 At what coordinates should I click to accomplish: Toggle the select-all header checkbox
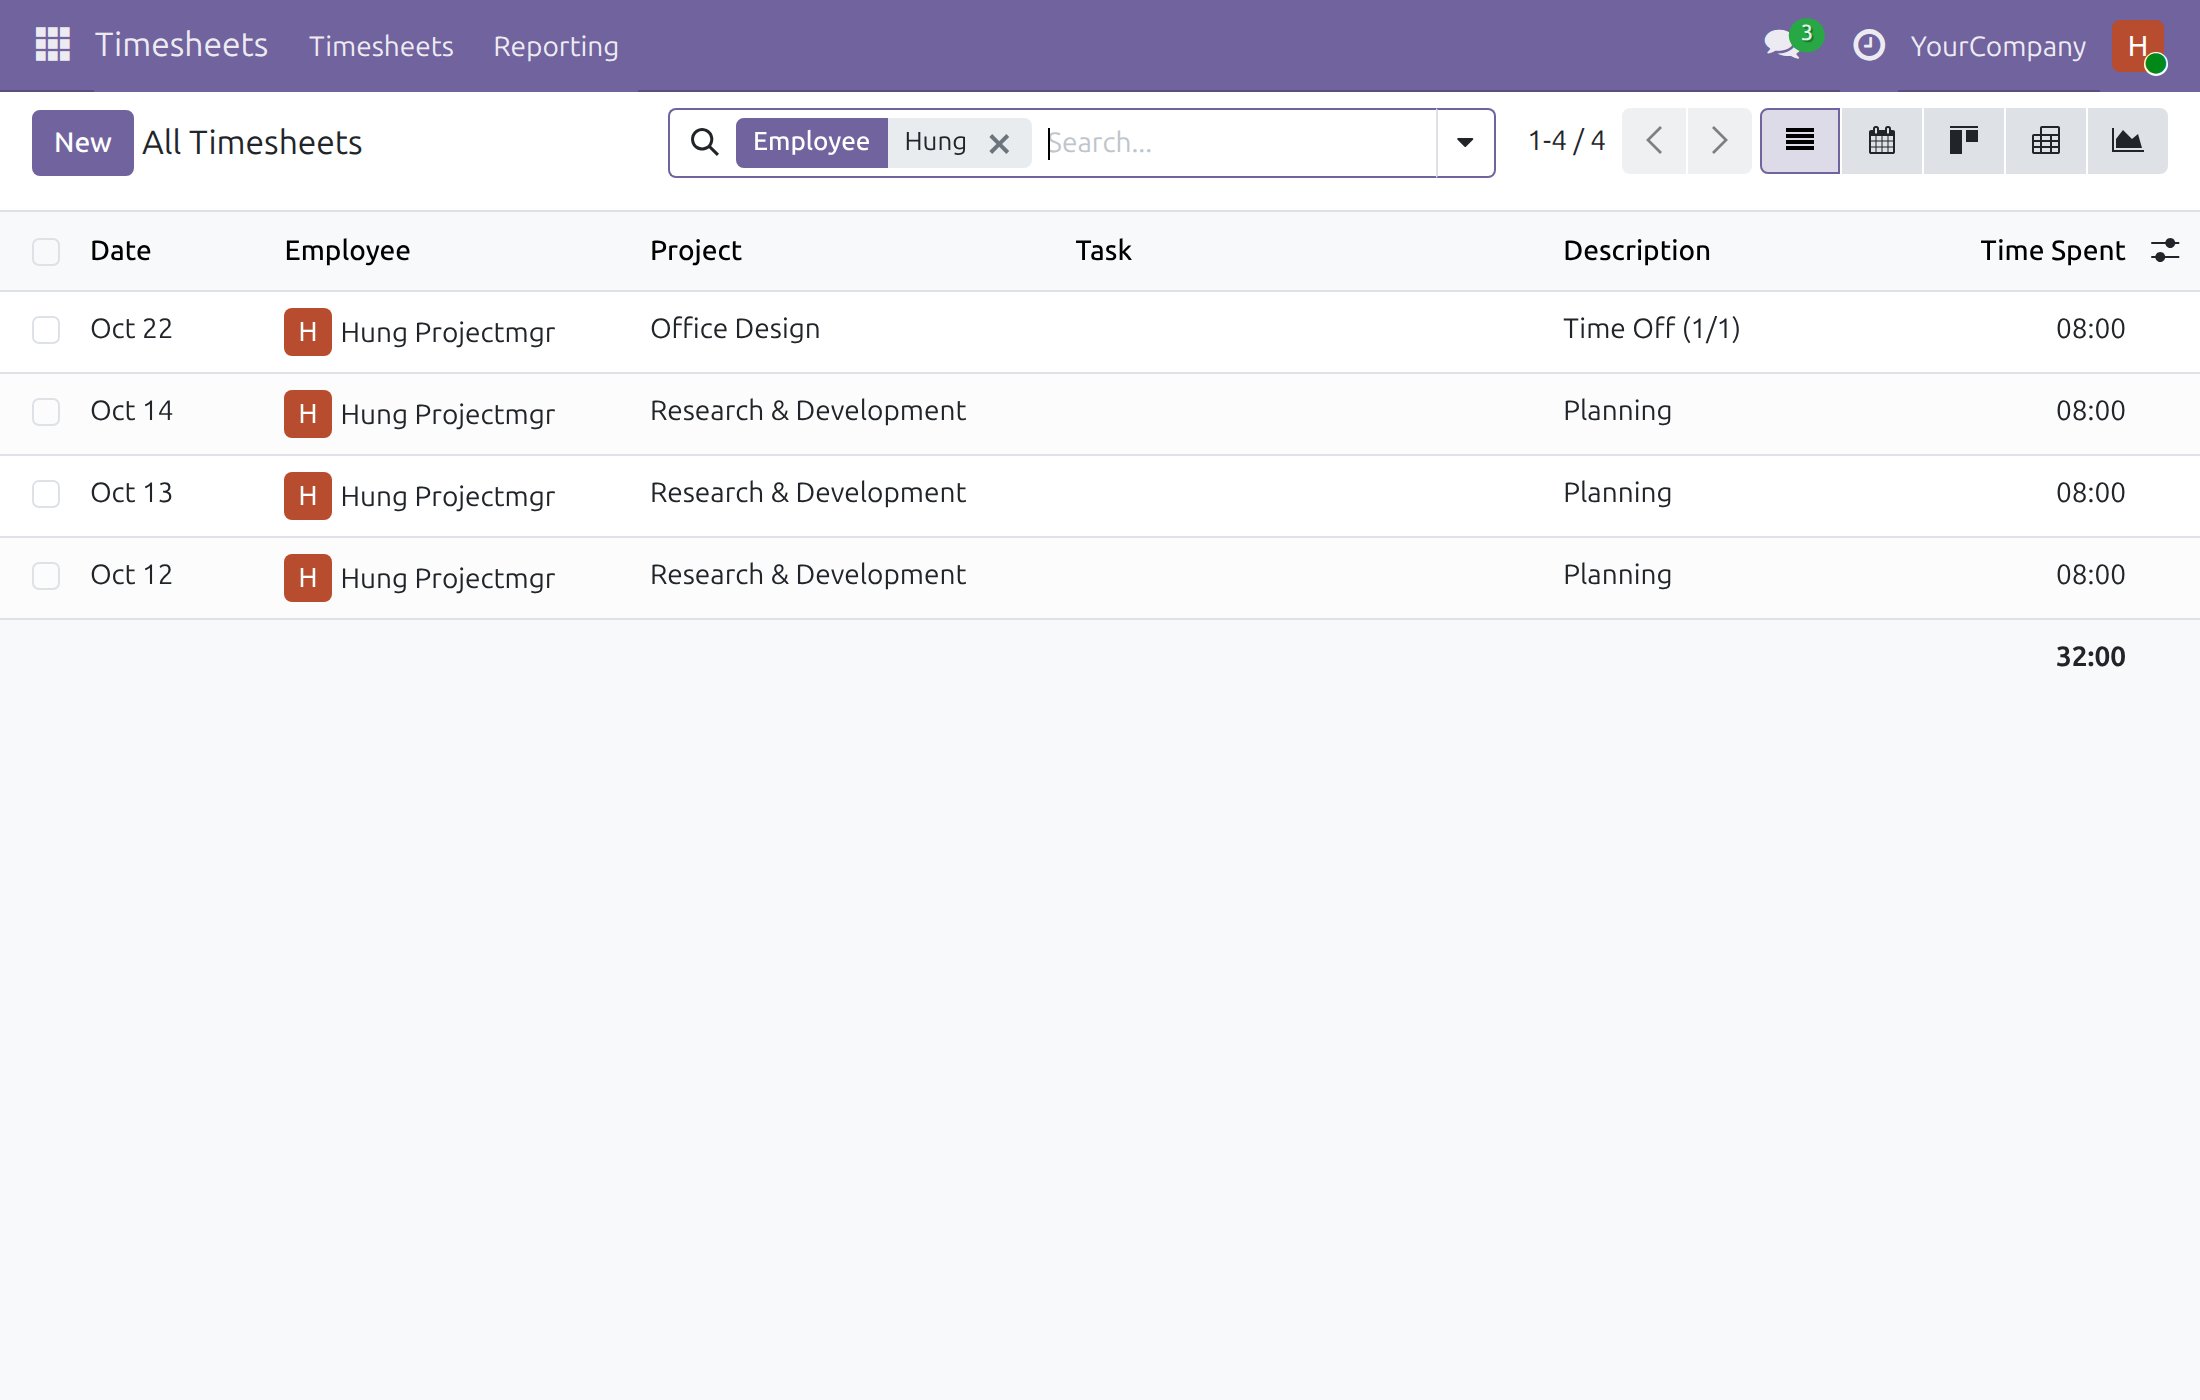click(x=46, y=251)
